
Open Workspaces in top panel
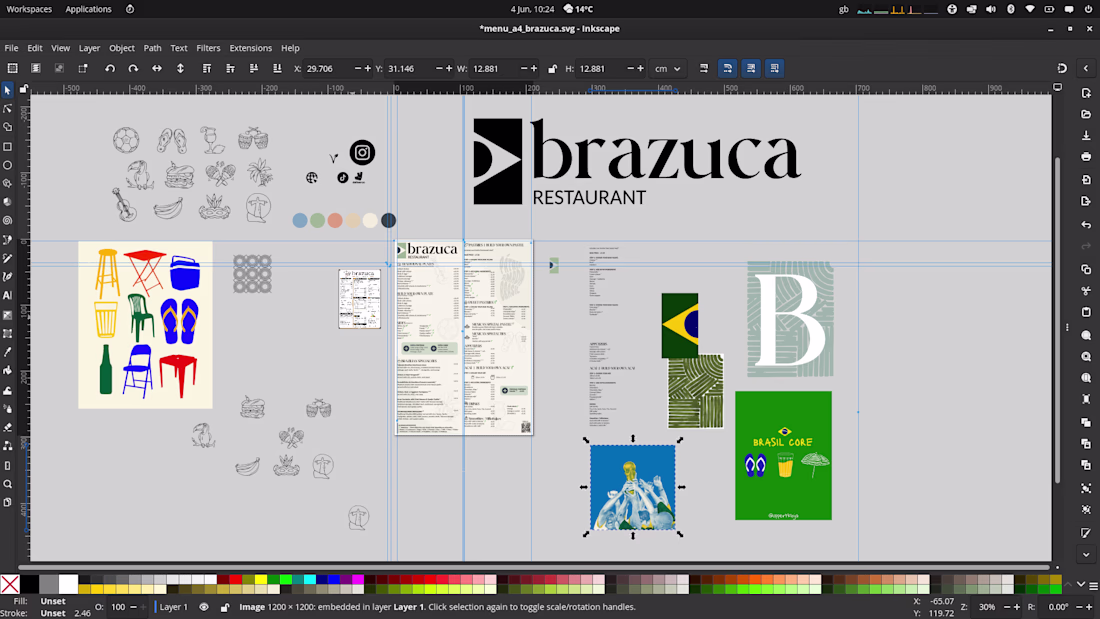[x=29, y=9]
